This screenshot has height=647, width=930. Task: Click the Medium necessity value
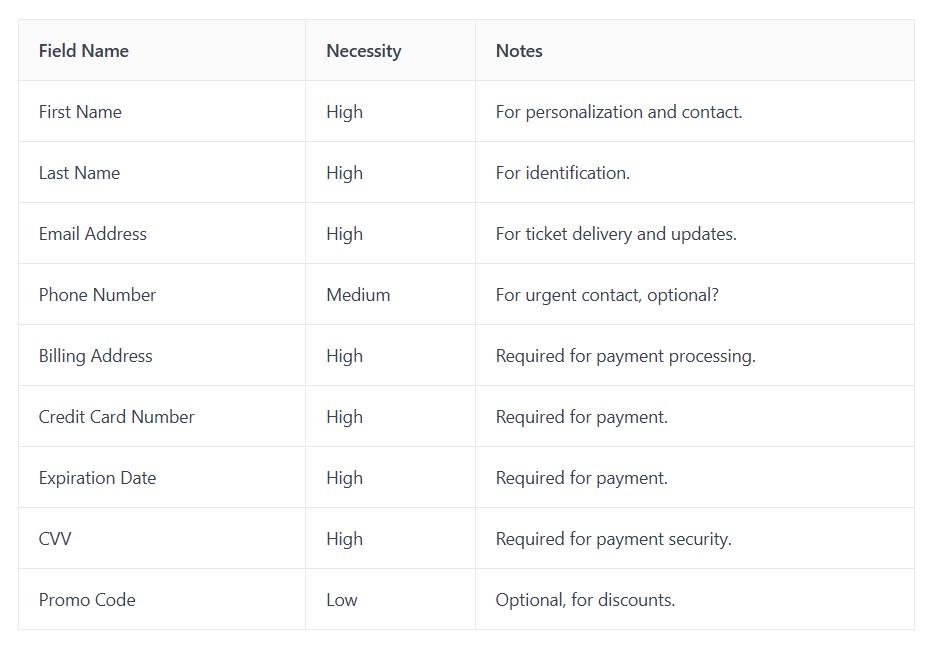click(358, 295)
